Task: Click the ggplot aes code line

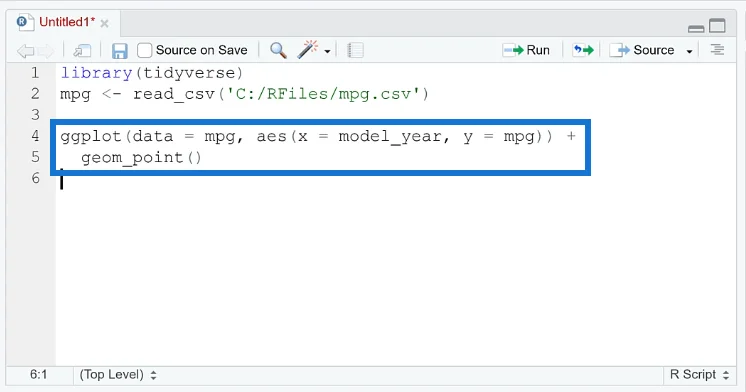Action: 318,137
